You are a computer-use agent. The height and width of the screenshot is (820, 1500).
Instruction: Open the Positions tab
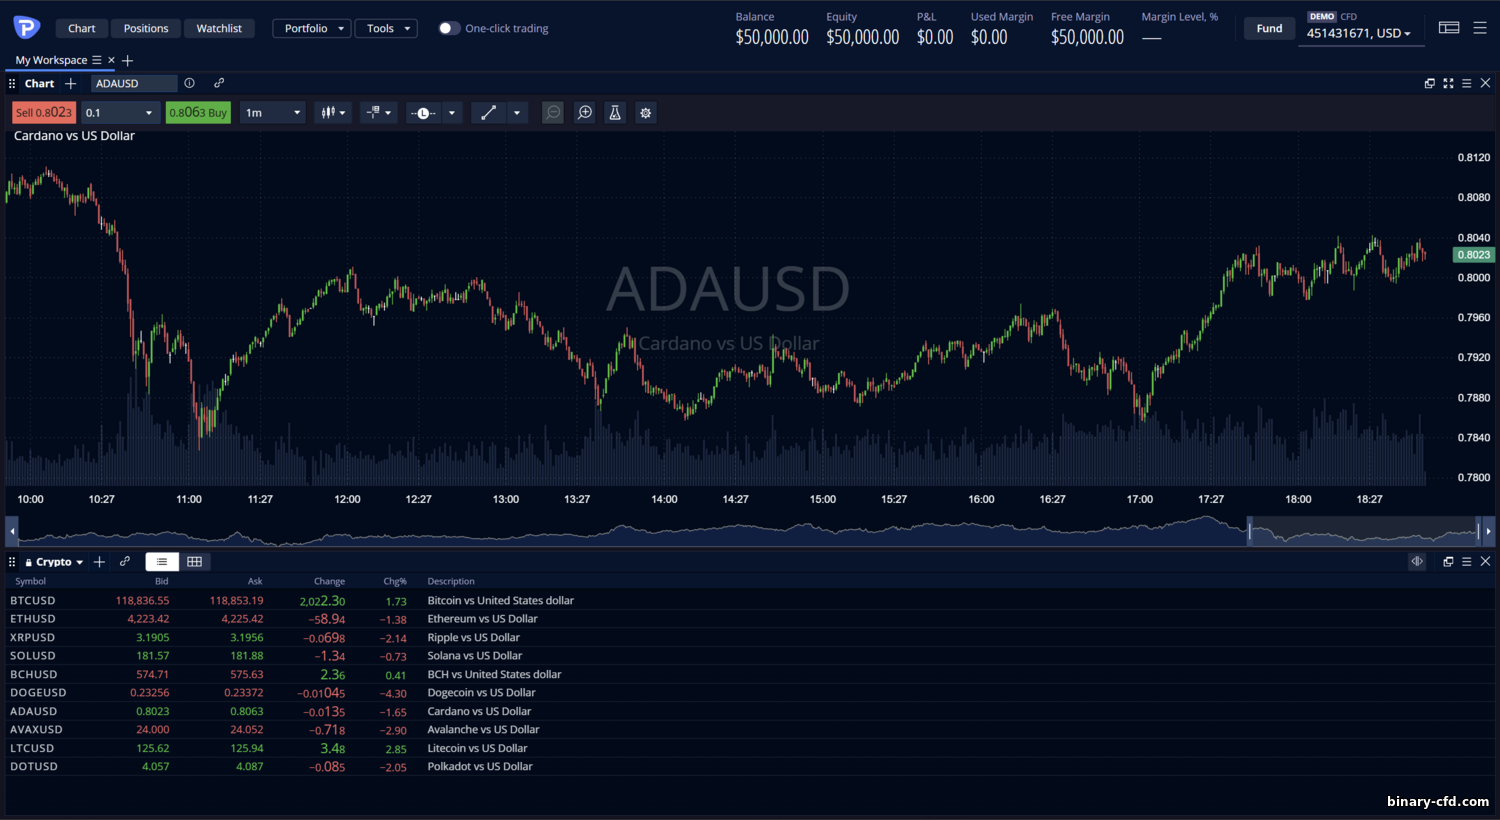(146, 28)
